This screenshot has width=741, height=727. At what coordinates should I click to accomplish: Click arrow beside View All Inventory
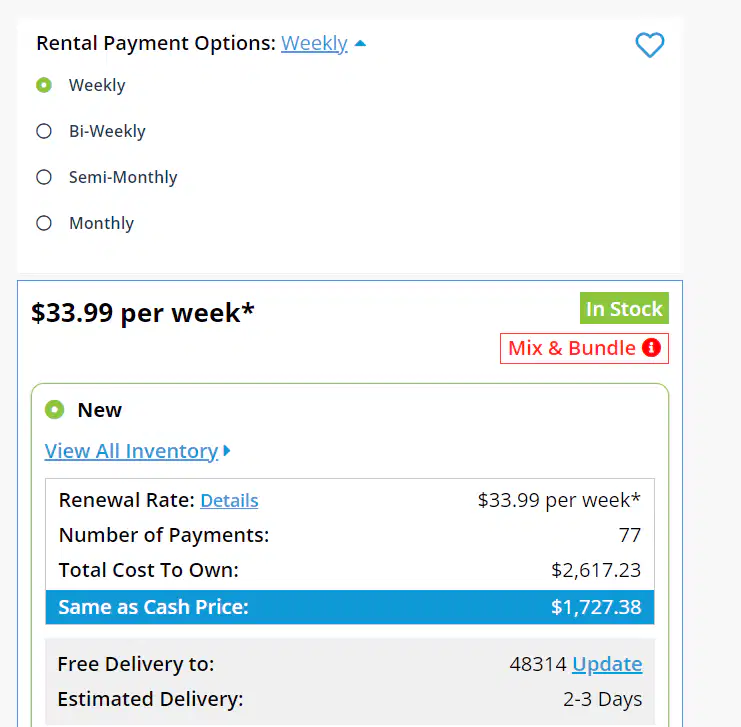(227, 450)
